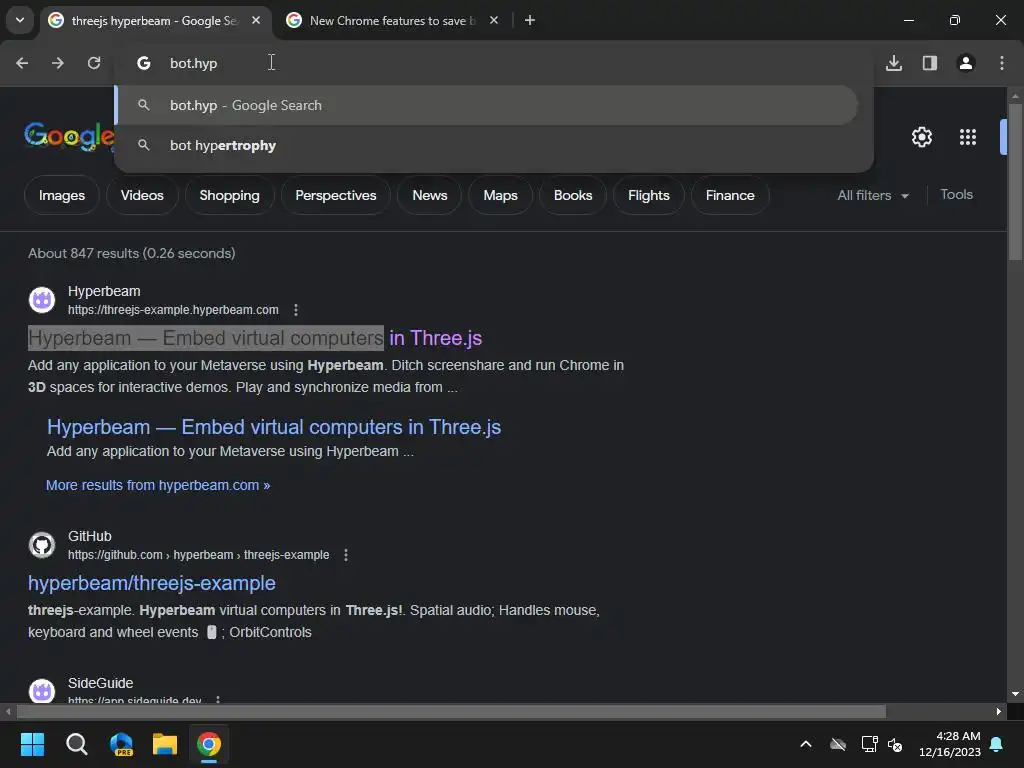Switch to threejs hyperbeam Google Search tab
1024x768 pixels.
155,20
